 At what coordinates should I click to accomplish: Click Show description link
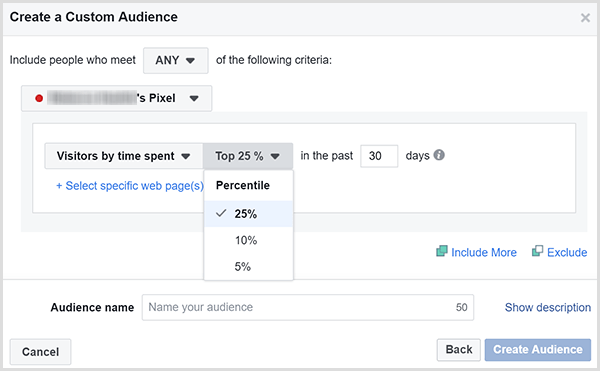548,308
